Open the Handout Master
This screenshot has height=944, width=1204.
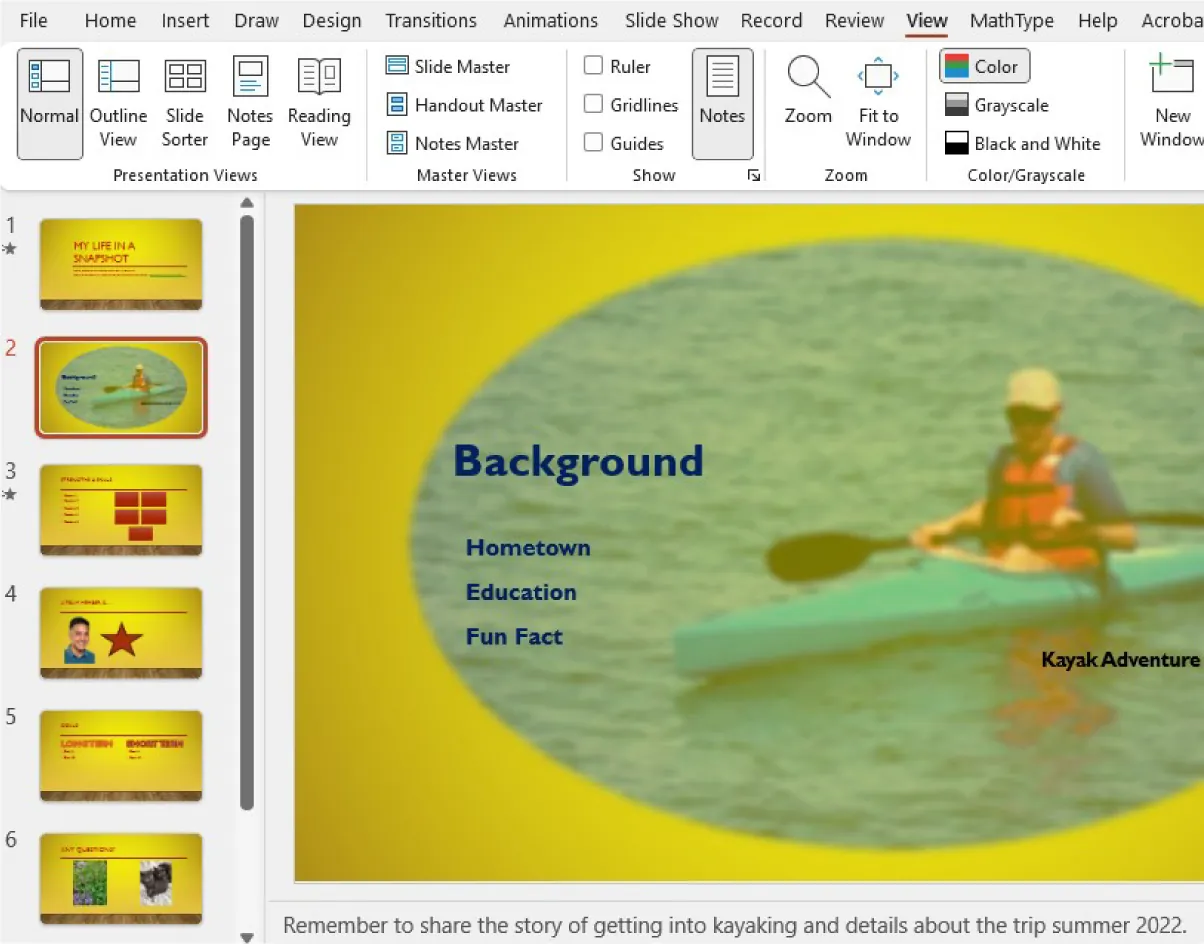[x=464, y=105]
